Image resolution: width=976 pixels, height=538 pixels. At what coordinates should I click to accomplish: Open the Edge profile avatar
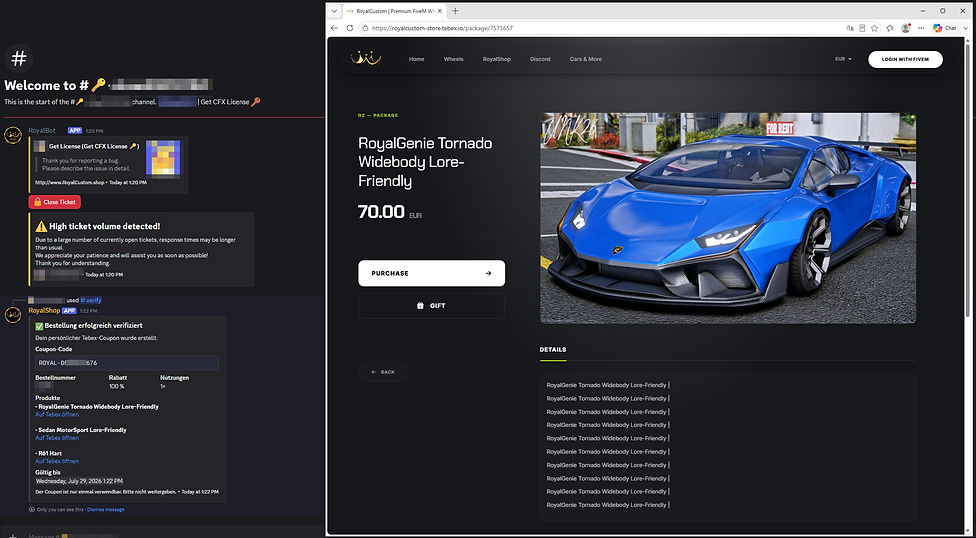pyautogui.click(x=906, y=28)
